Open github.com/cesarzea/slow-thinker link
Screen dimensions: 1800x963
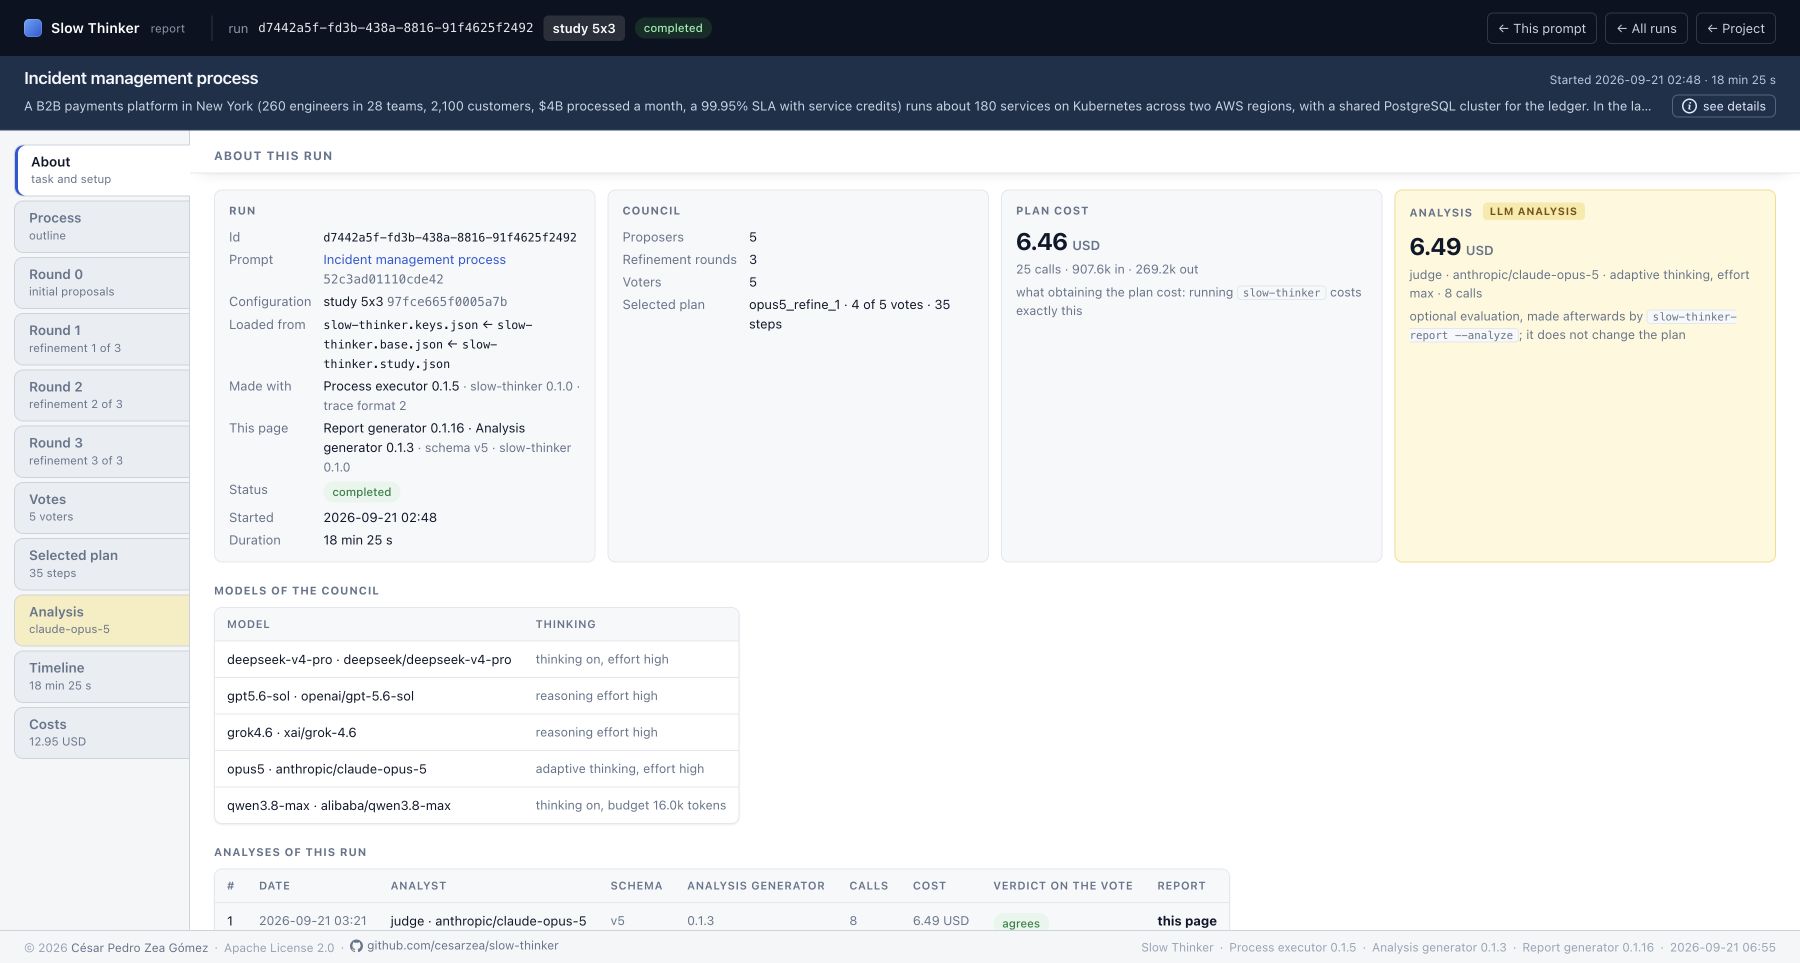pyautogui.click(x=462, y=946)
